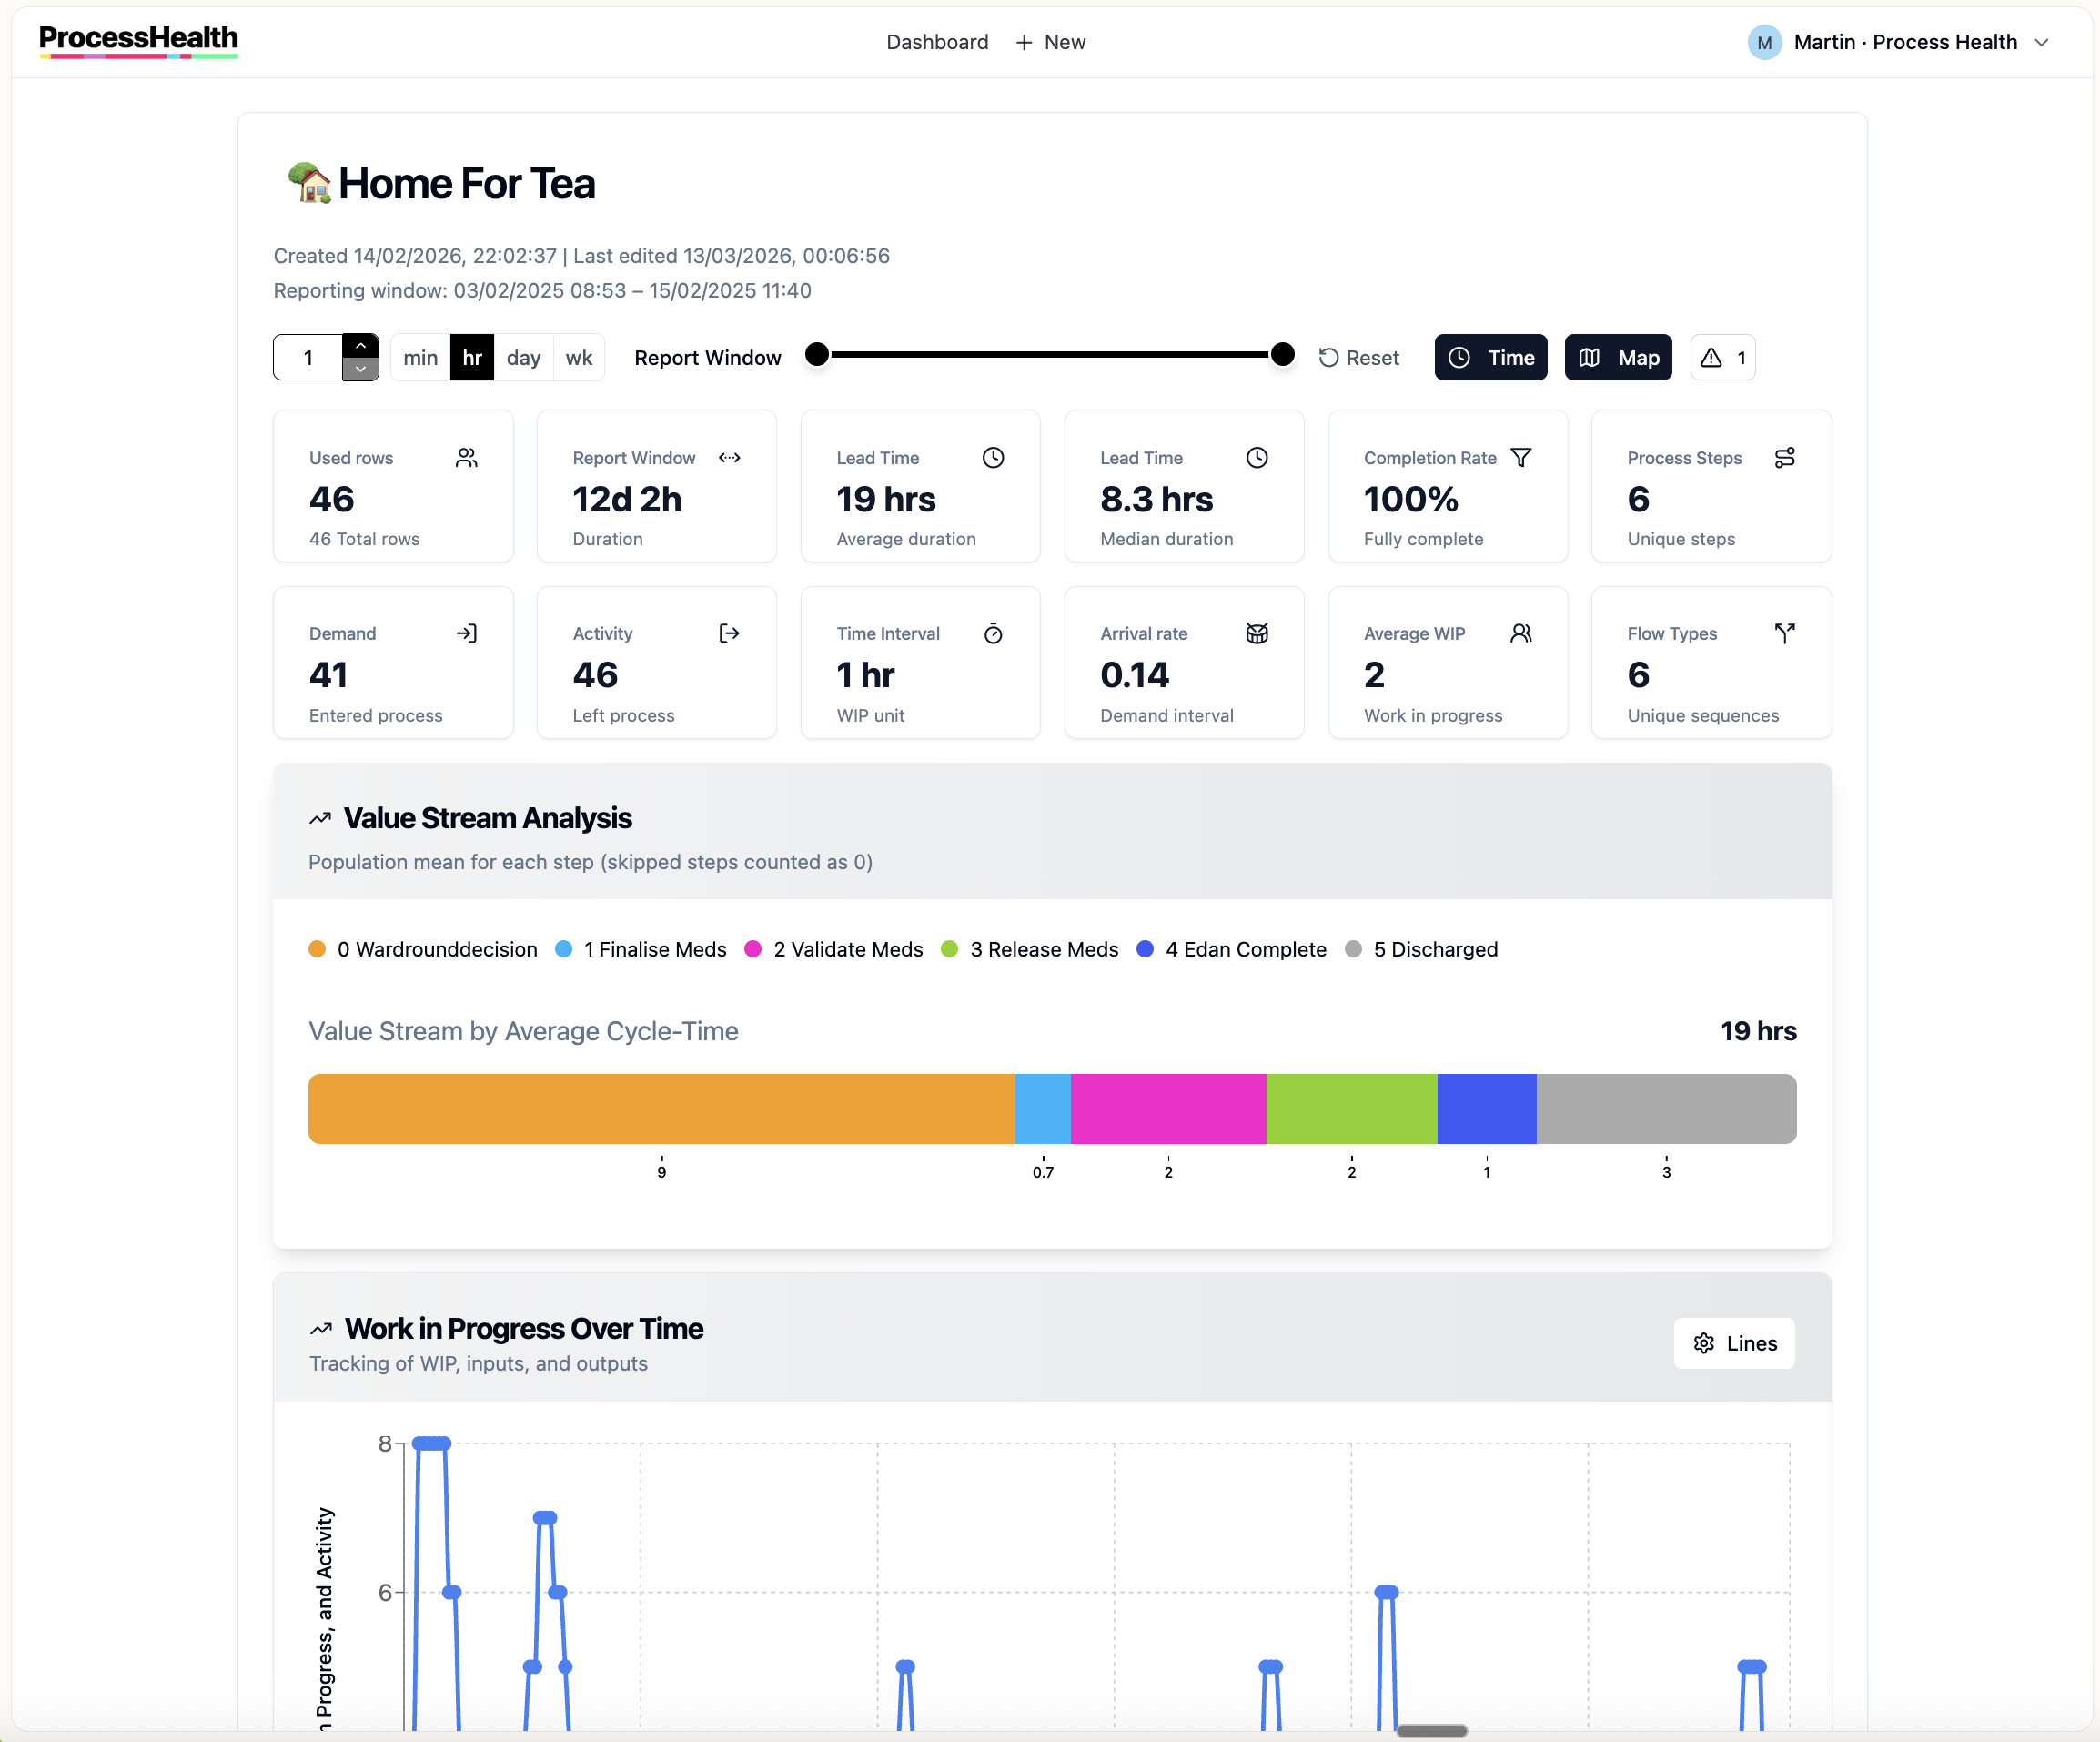Open the Dashboard nav item

(x=937, y=42)
